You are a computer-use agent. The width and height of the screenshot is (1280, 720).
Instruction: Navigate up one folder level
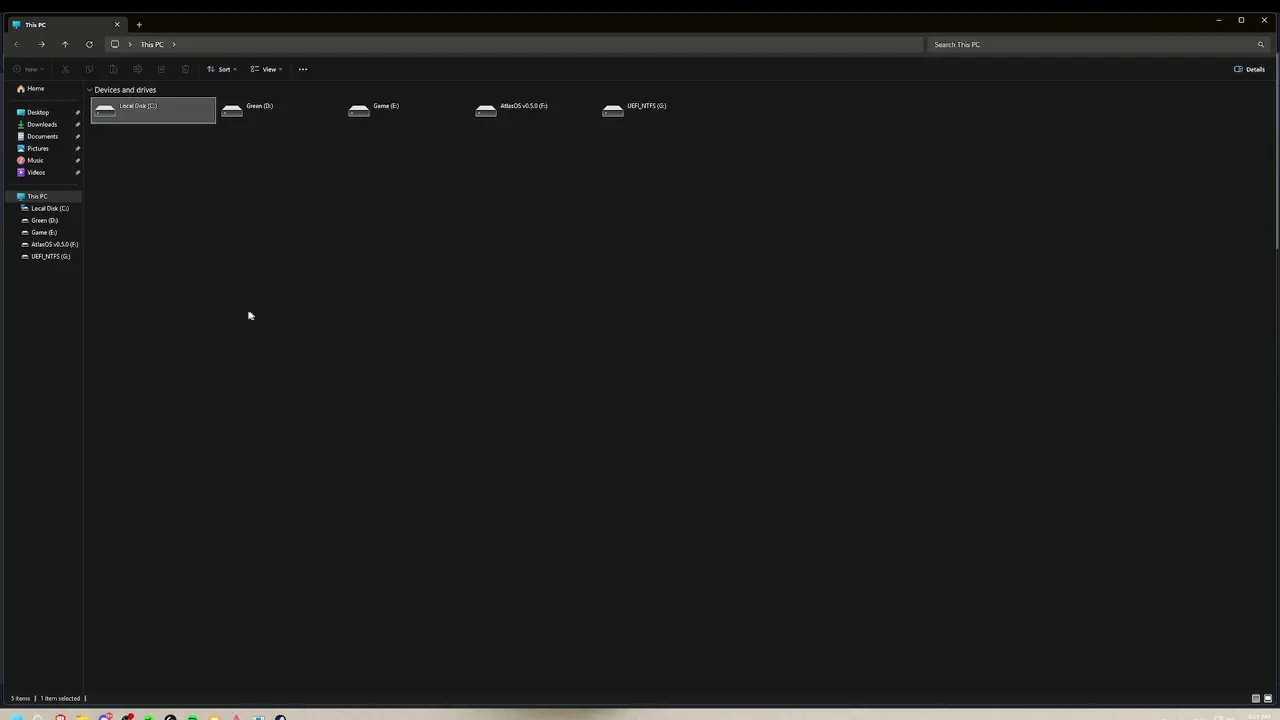pos(65,44)
